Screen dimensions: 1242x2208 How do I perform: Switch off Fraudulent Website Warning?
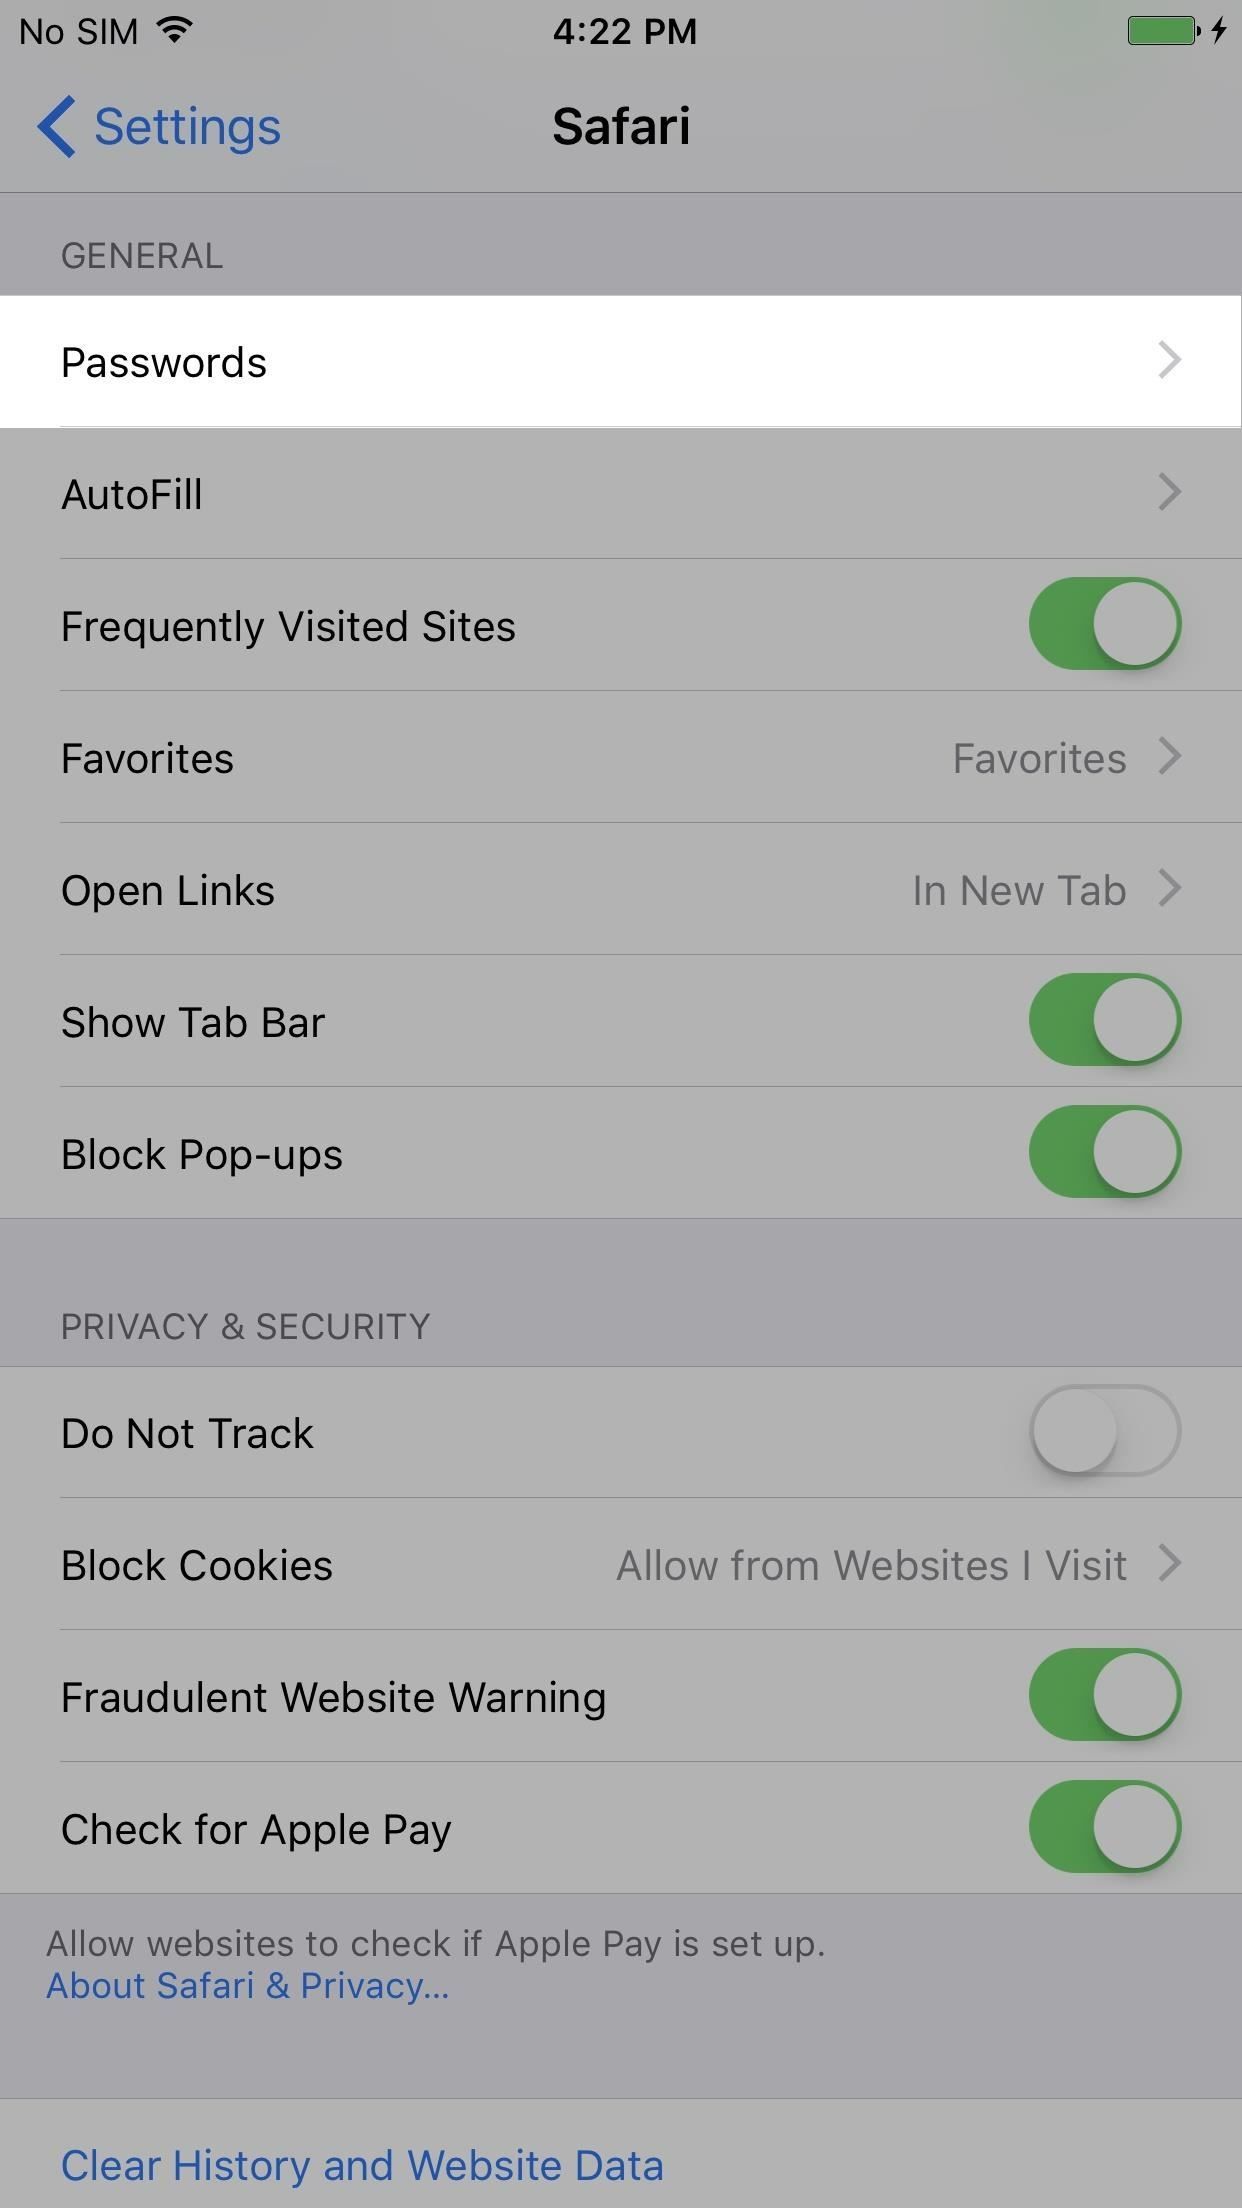click(1105, 1696)
